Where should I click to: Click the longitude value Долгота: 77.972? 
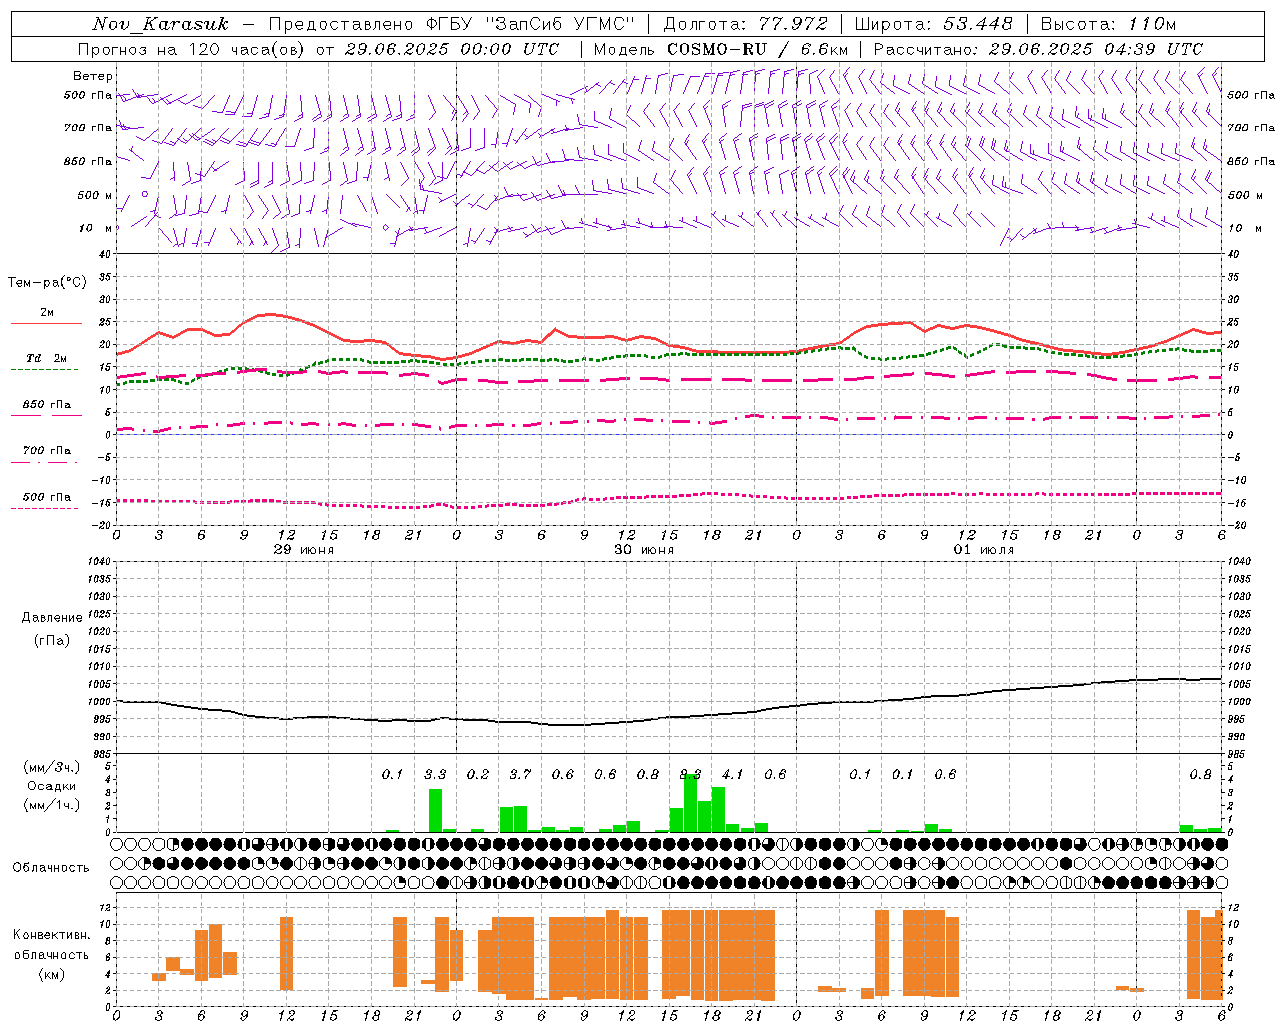pos(746,24)
